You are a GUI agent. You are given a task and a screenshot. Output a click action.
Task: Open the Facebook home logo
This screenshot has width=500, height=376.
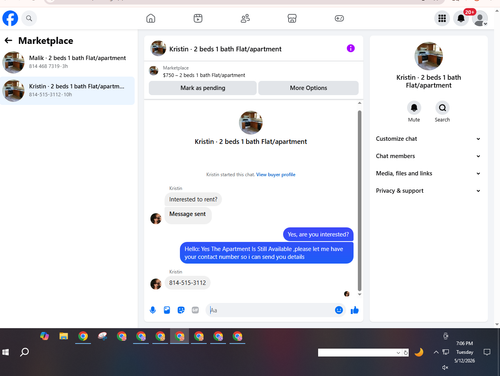[10, 18]
